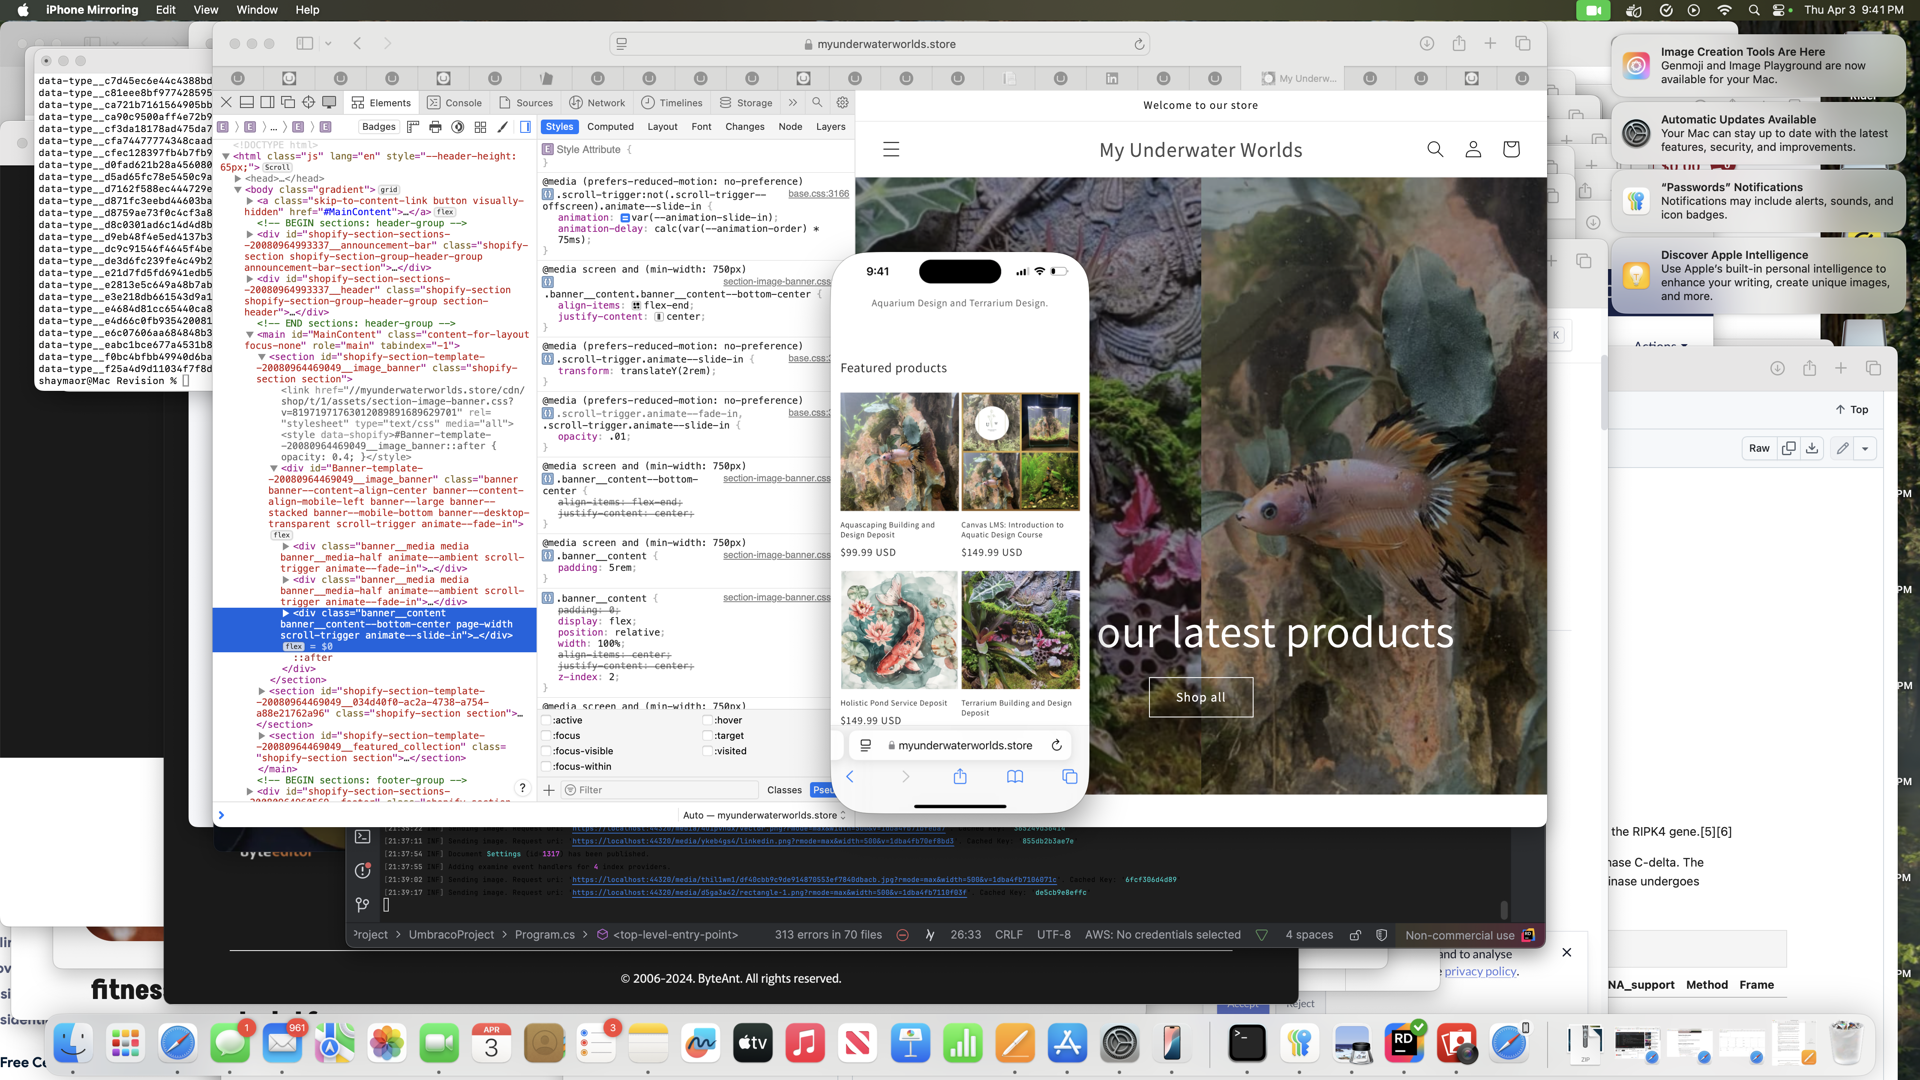The height and width of the screenshot is (1080, 1920).
Task: Click the Add New Rule plus icon
Action: [x=549, y=790]
